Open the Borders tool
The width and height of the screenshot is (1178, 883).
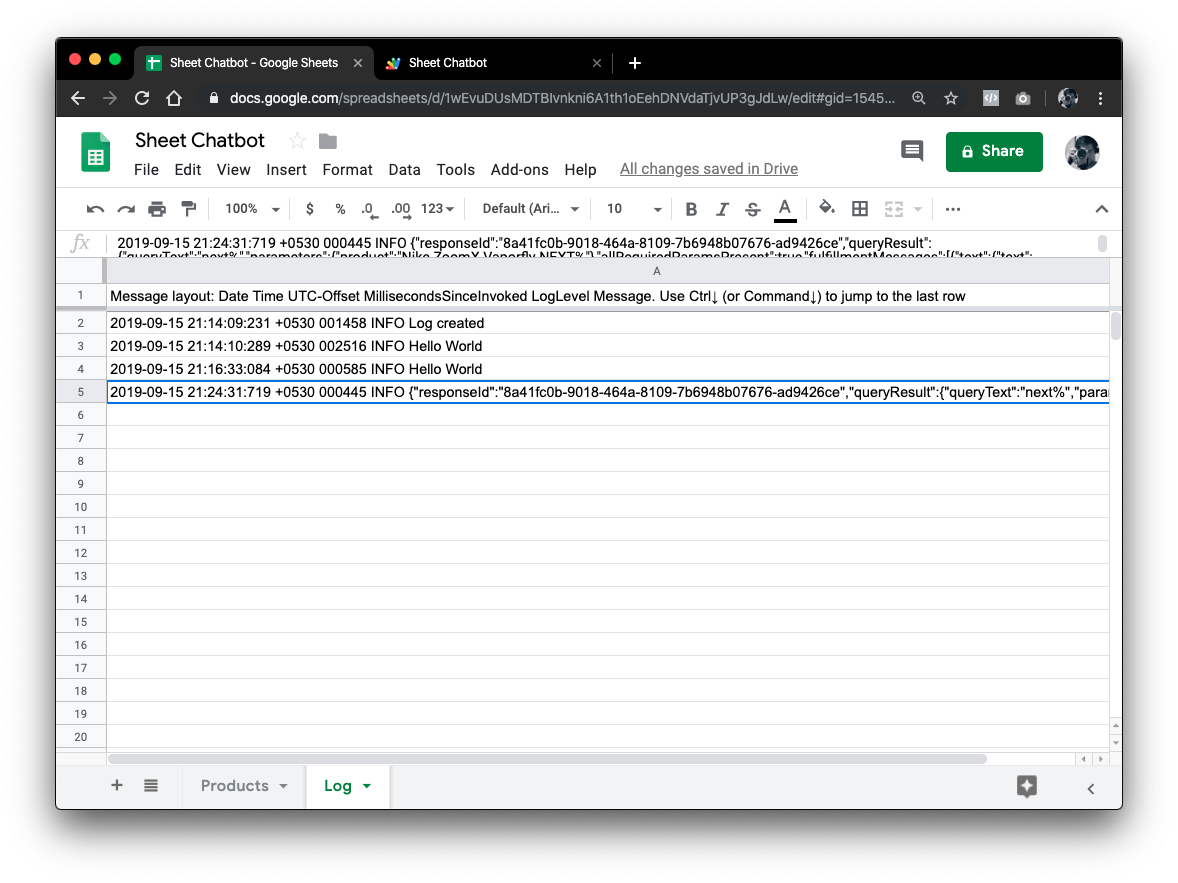tap(860, 209)
